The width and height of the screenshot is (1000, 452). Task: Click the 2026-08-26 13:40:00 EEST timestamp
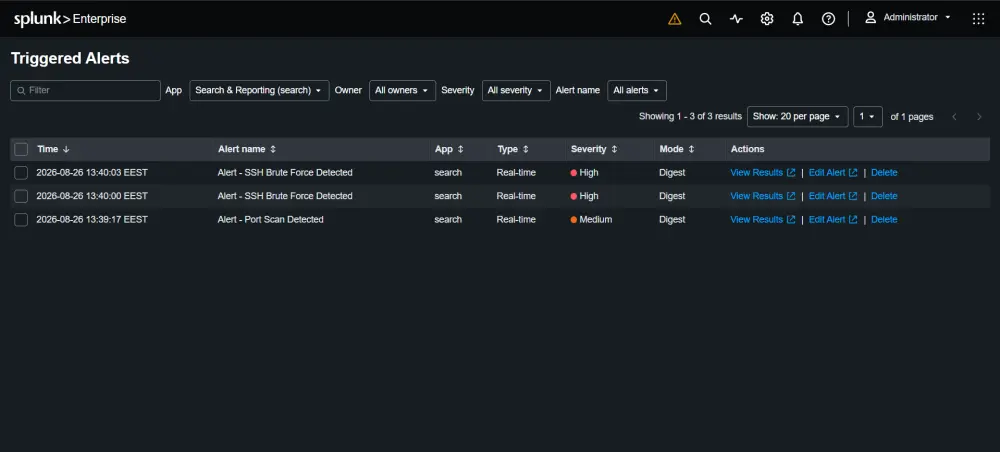click(92, 196)
